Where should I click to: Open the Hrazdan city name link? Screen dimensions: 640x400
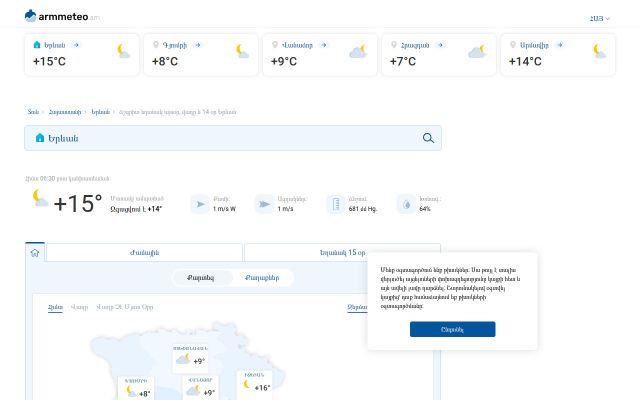tap(415, 45)
